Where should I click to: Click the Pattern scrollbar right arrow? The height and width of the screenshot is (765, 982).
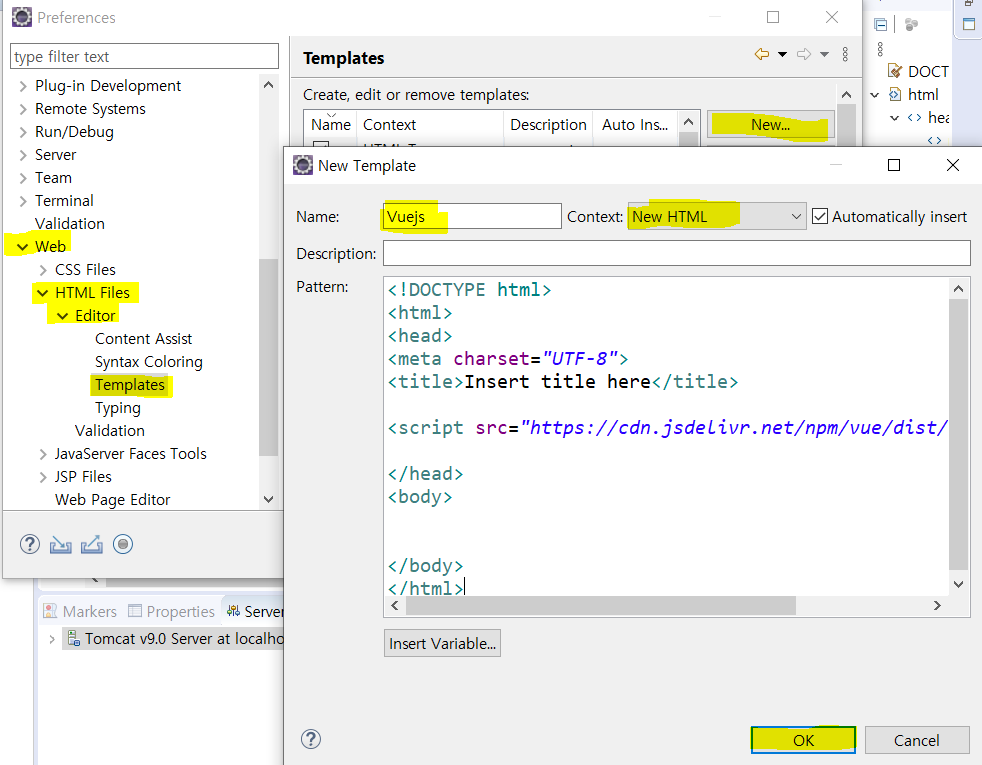938,605
